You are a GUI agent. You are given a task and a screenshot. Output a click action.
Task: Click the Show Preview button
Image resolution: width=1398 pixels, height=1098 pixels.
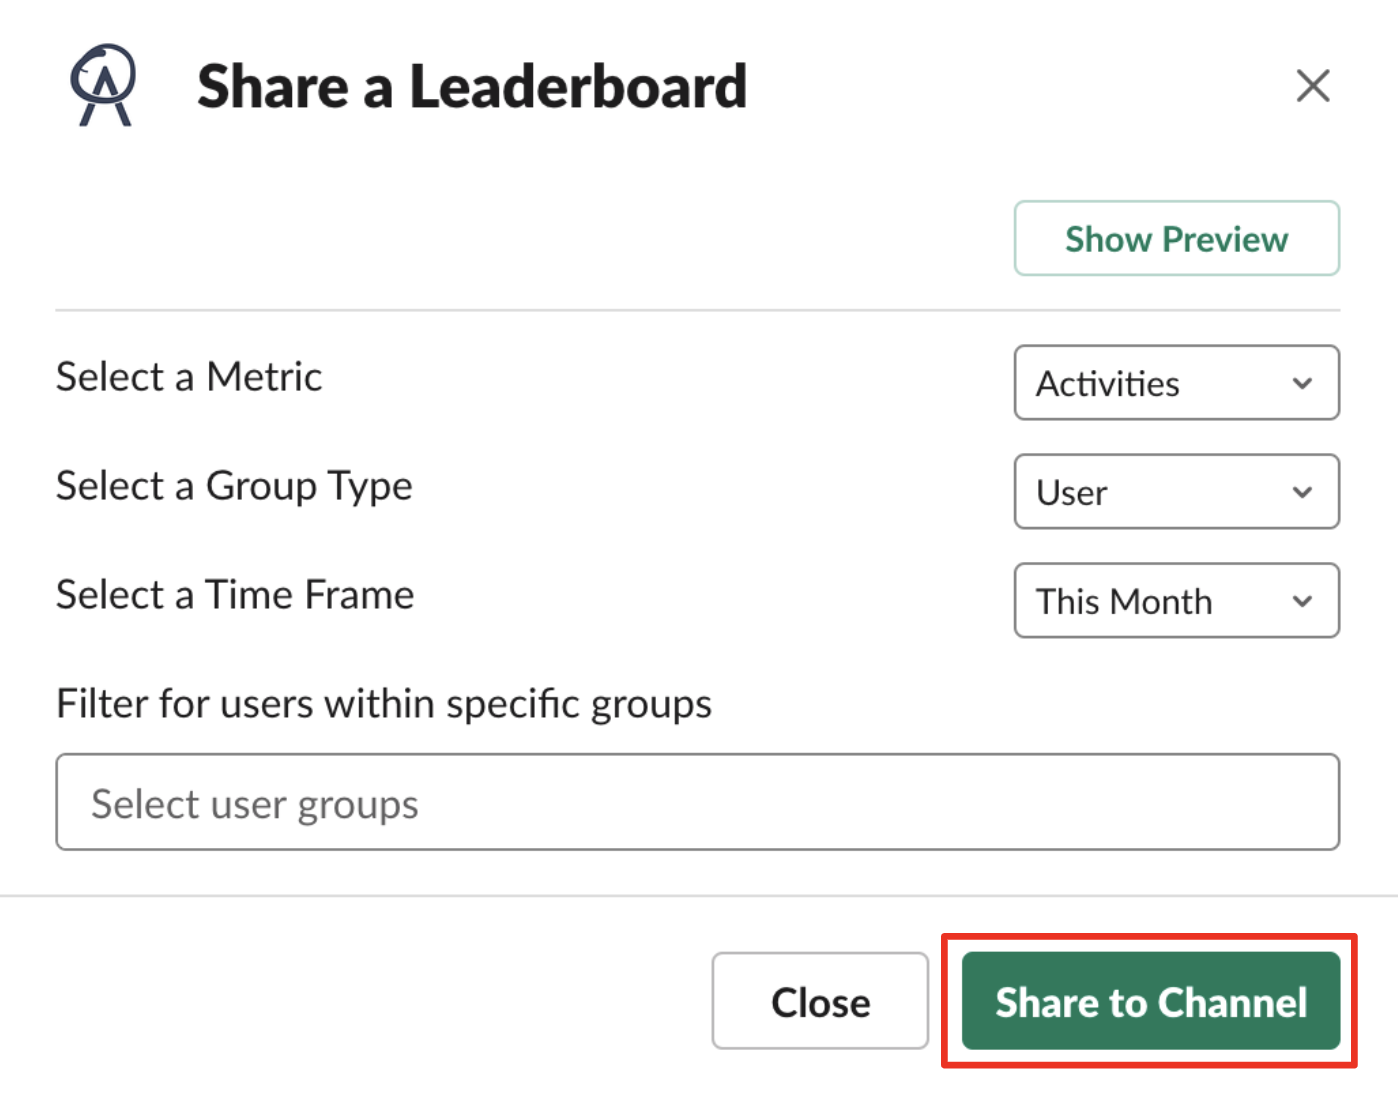pyautogui.click(x=1176, y=239)
